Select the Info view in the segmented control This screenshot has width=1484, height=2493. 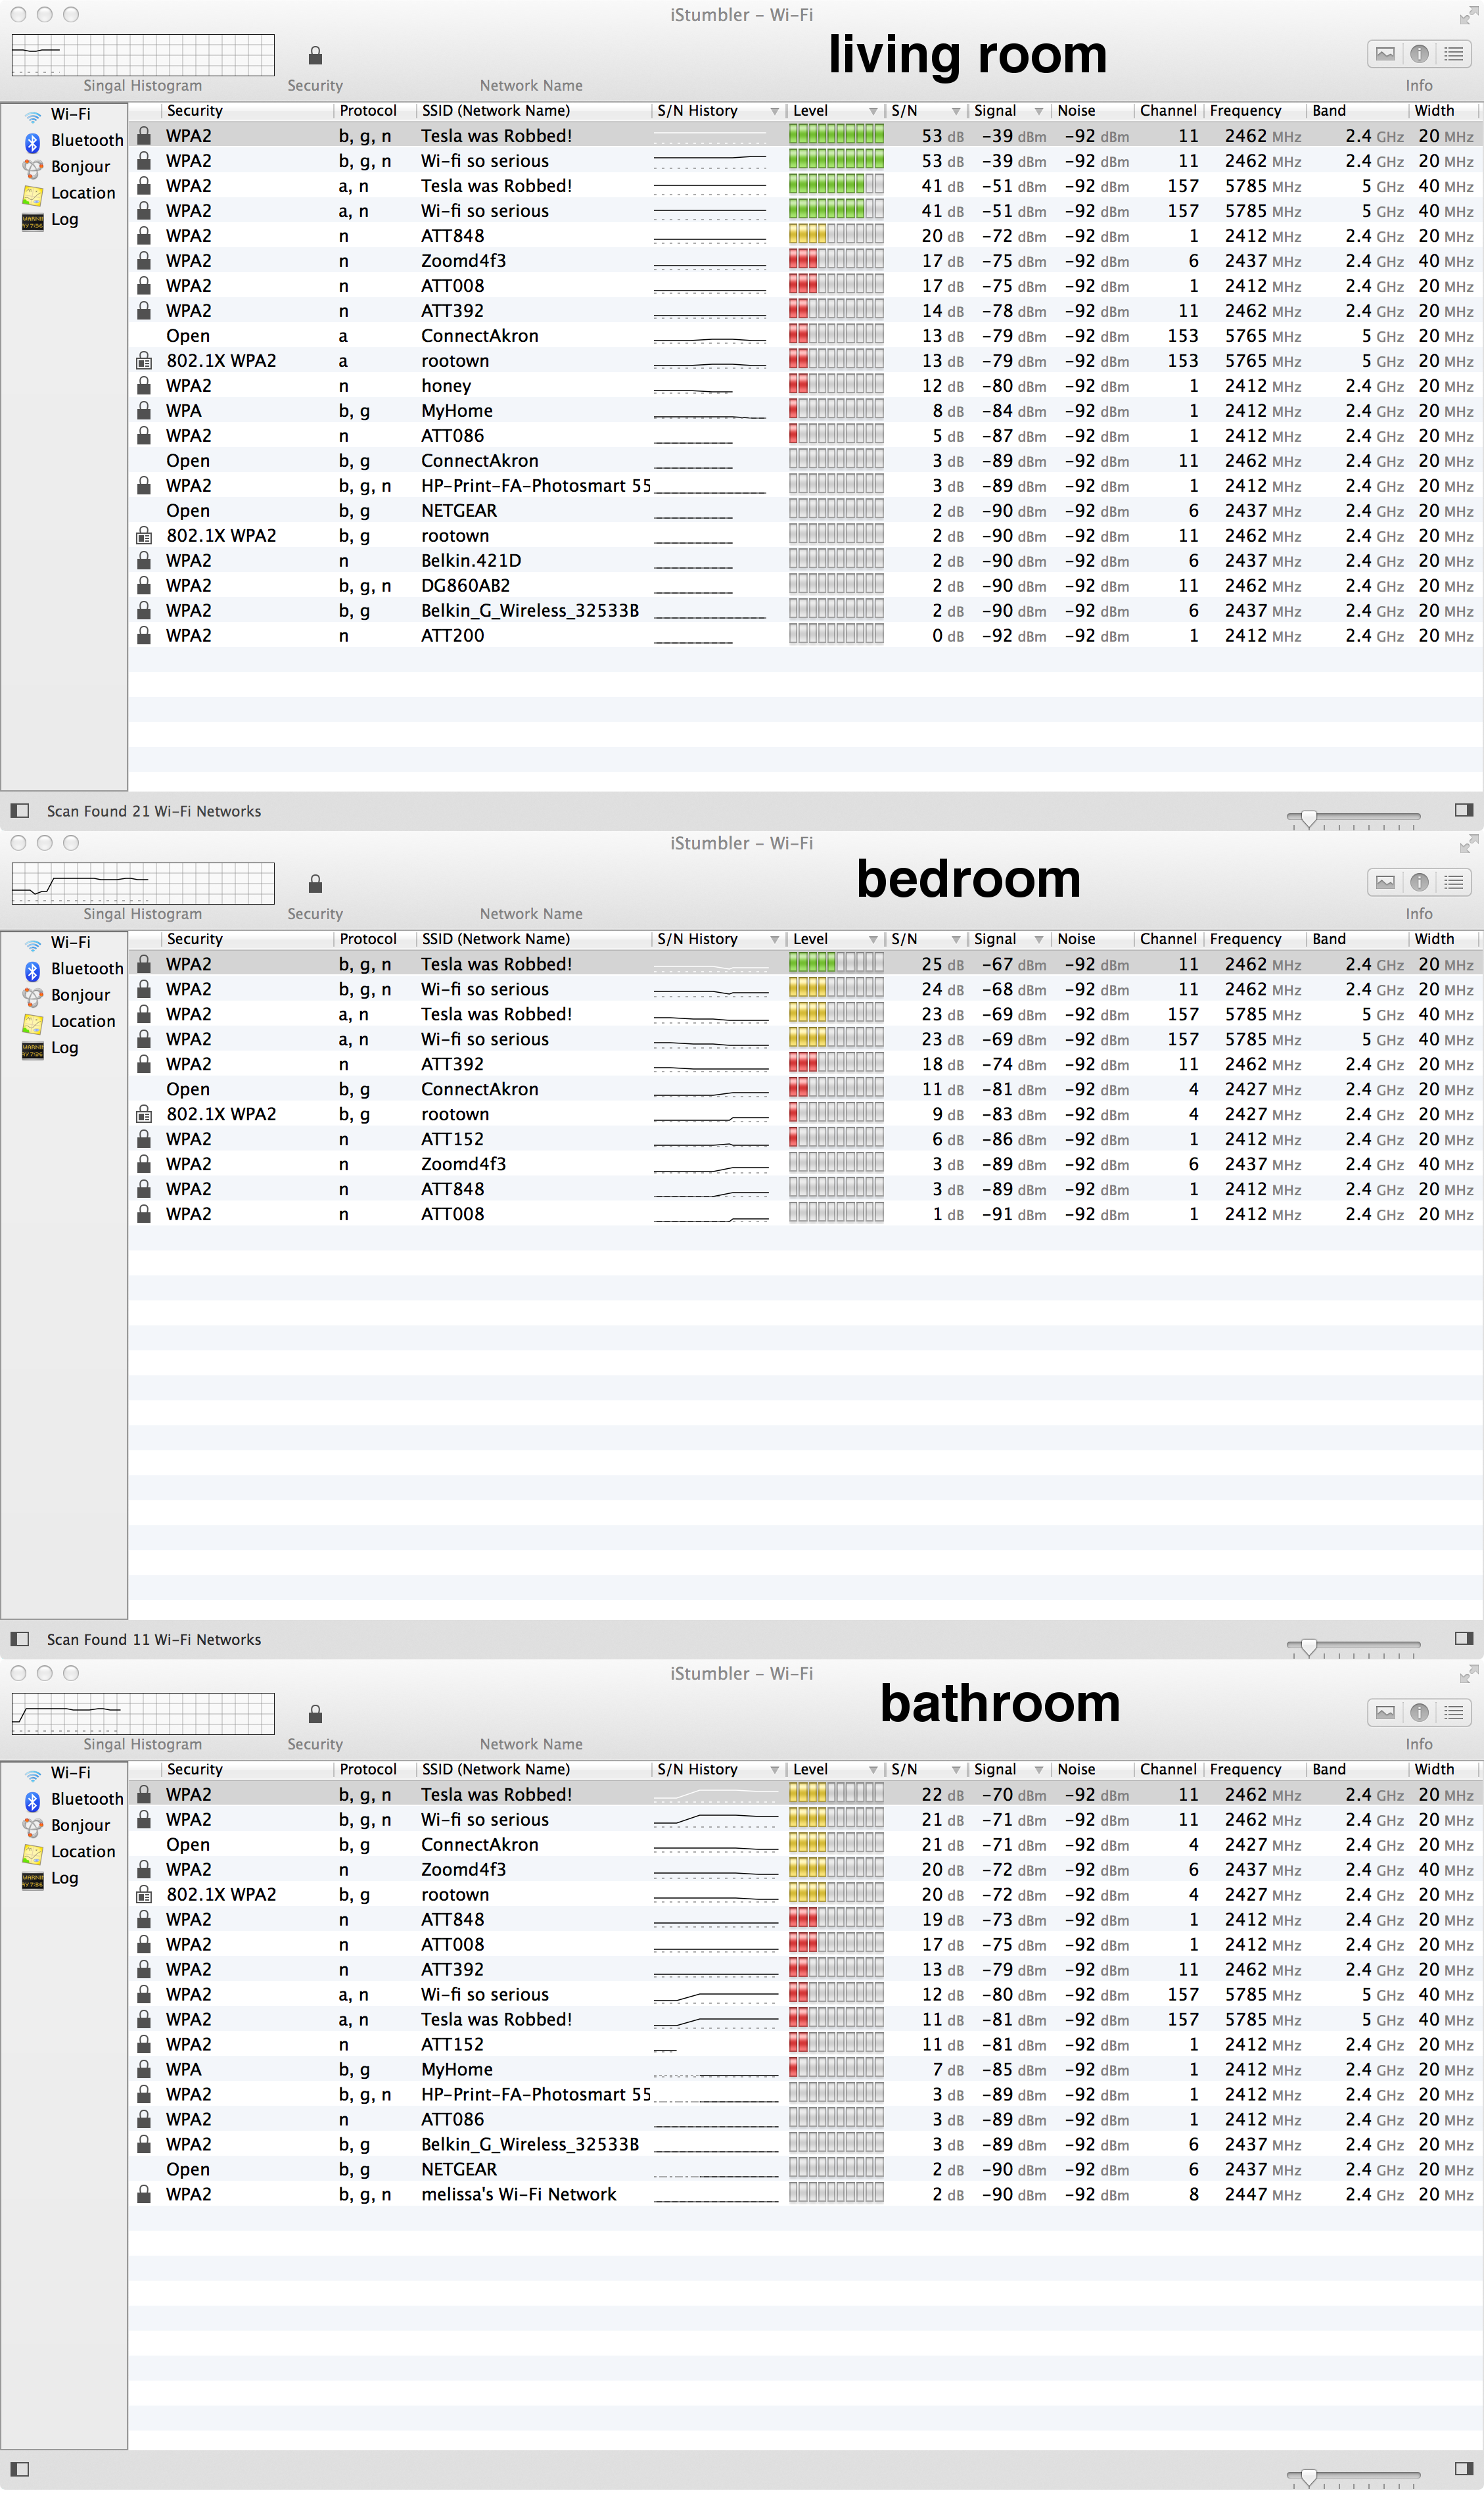point(1419,54)
